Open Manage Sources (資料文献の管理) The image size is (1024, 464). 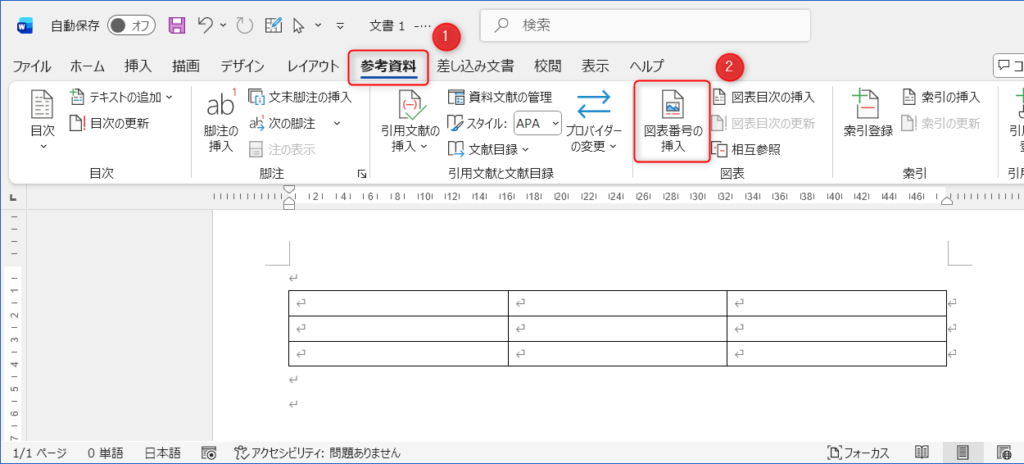coord(499,97)
